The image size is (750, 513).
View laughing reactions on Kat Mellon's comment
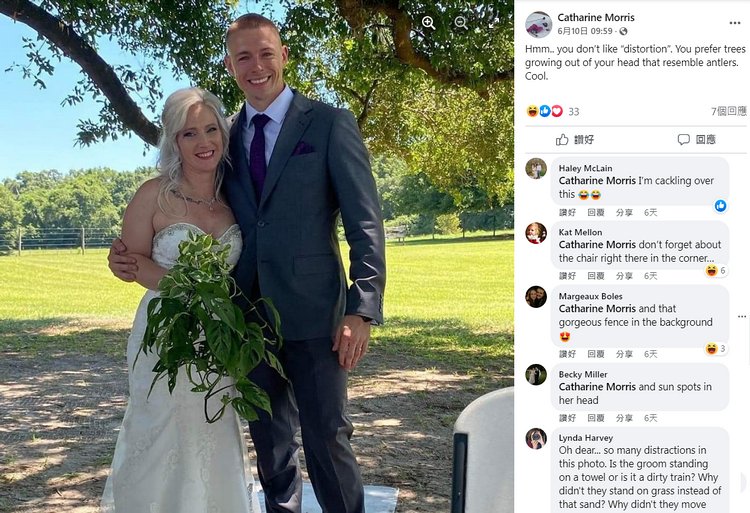coord(716,271)
